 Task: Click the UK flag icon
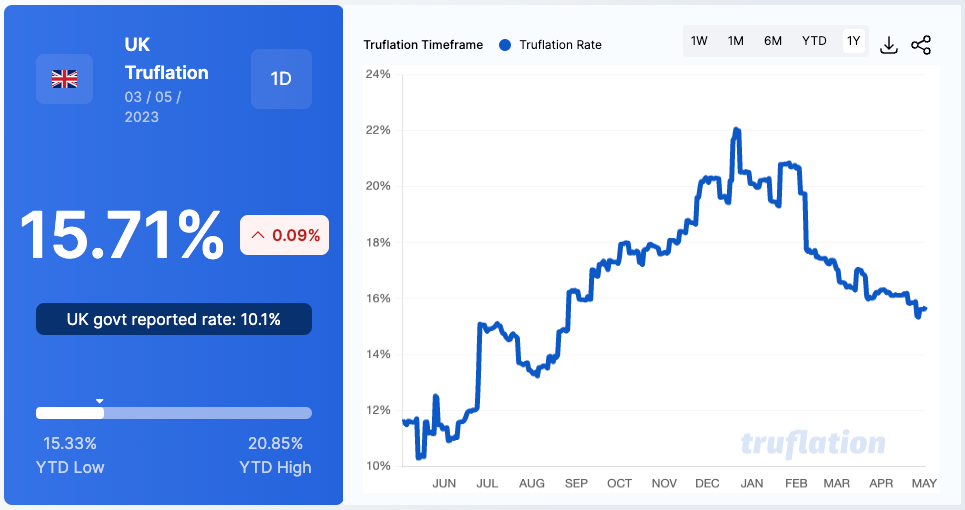click(65, 78)
